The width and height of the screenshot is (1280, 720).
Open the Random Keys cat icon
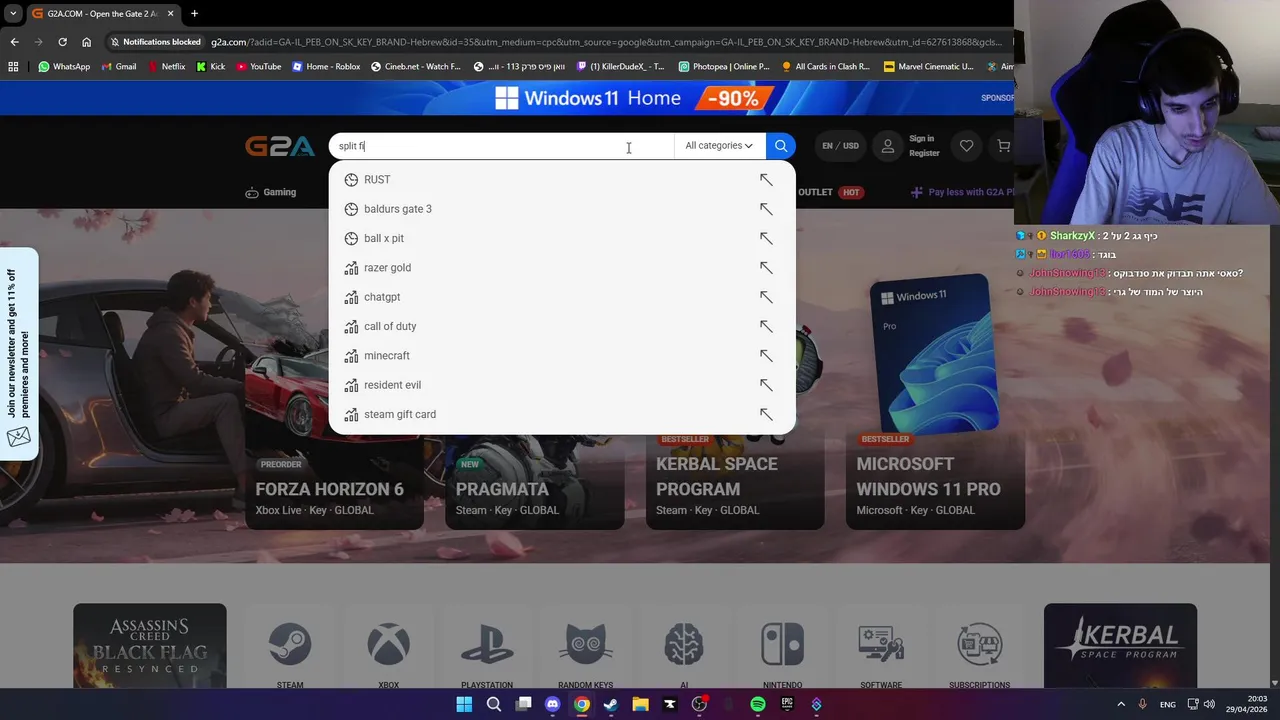click(x=585, y=645)
